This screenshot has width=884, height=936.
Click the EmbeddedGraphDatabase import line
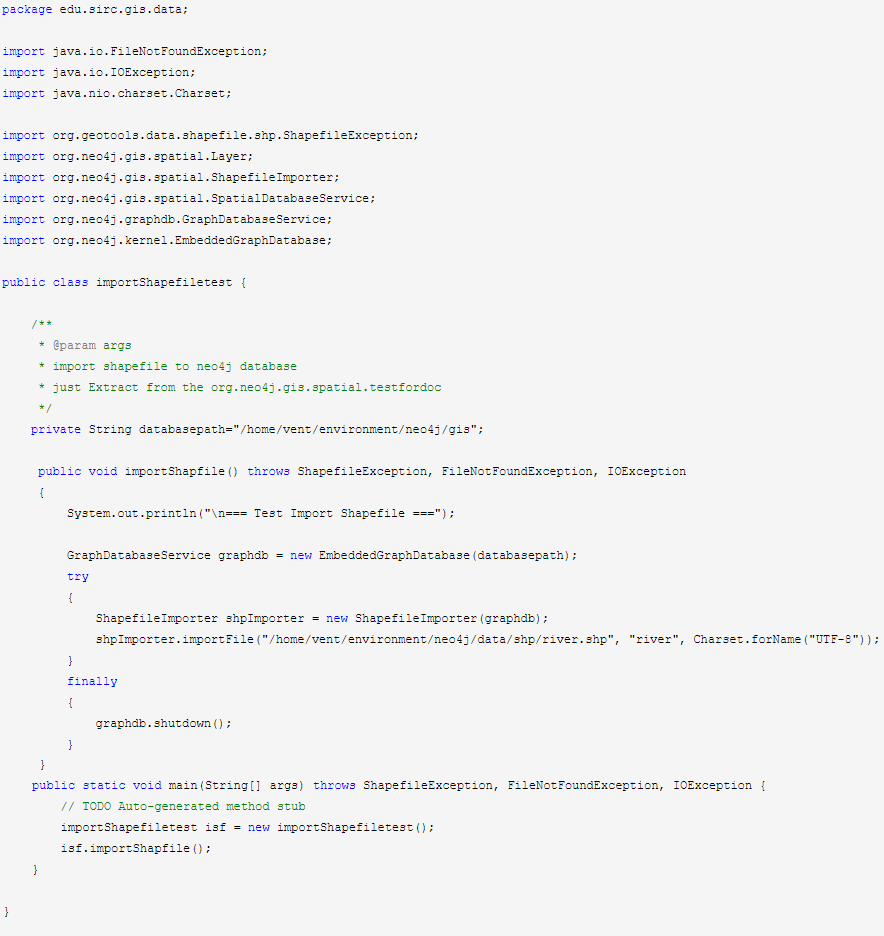[167, 240]
